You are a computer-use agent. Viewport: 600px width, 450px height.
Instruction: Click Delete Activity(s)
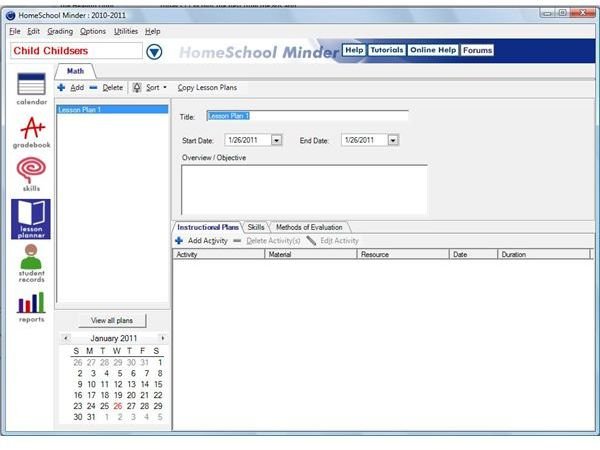(x=267, y=241)
